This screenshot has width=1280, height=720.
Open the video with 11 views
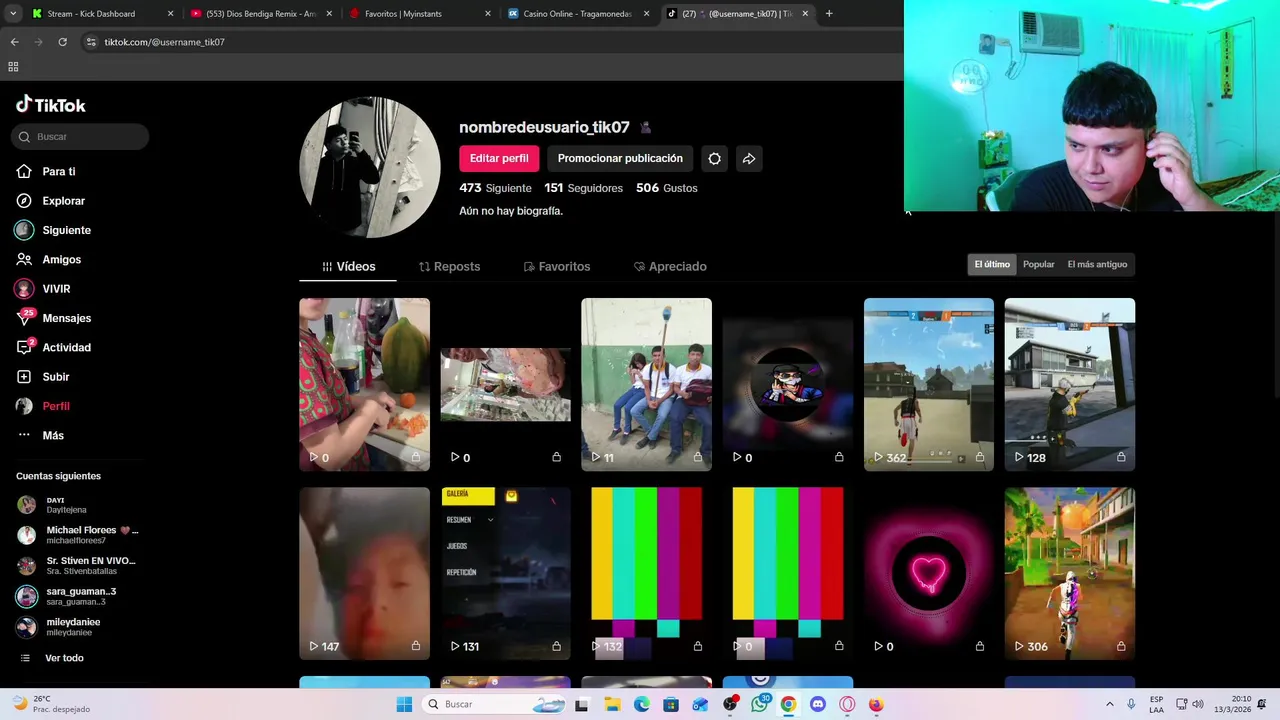646,384
